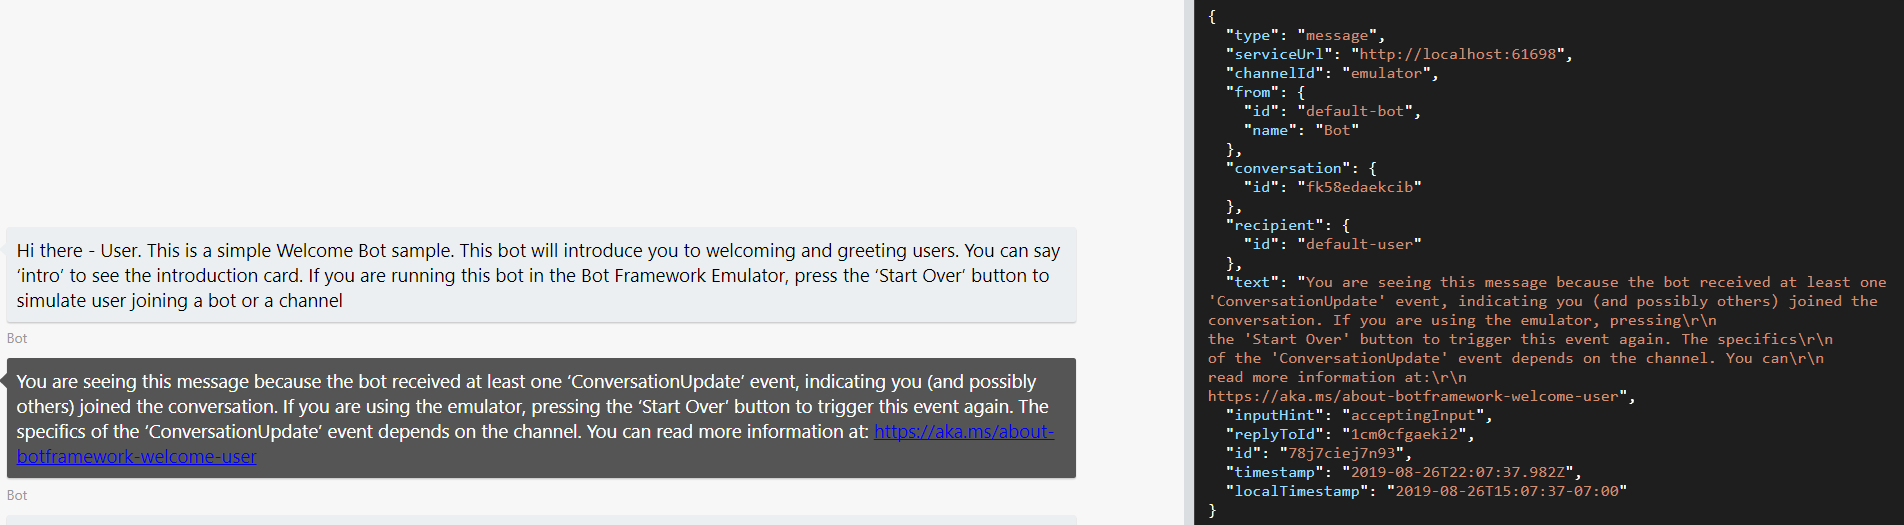Click the timestamp 2019-08-26T22:07:37.982Z value
Screen dimensions: 1904x525
pyautogui.click(x=1458, y=472)
